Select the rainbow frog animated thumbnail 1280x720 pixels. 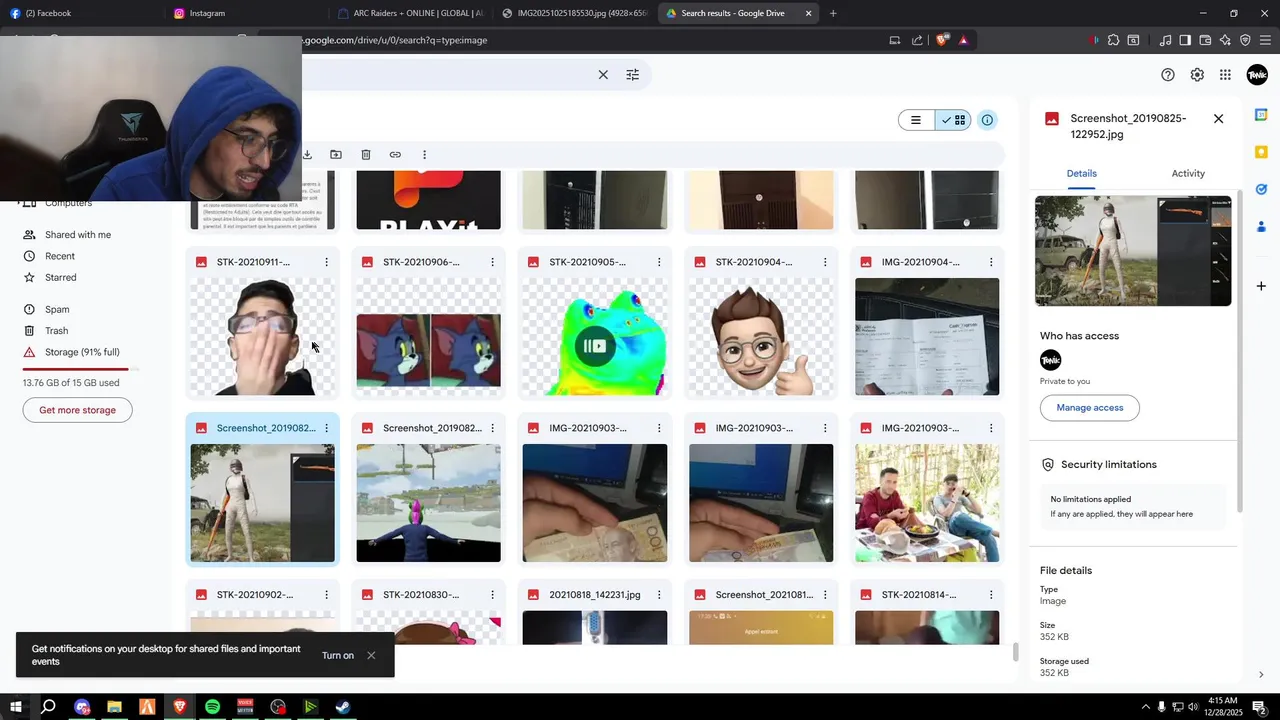point(595,337)
